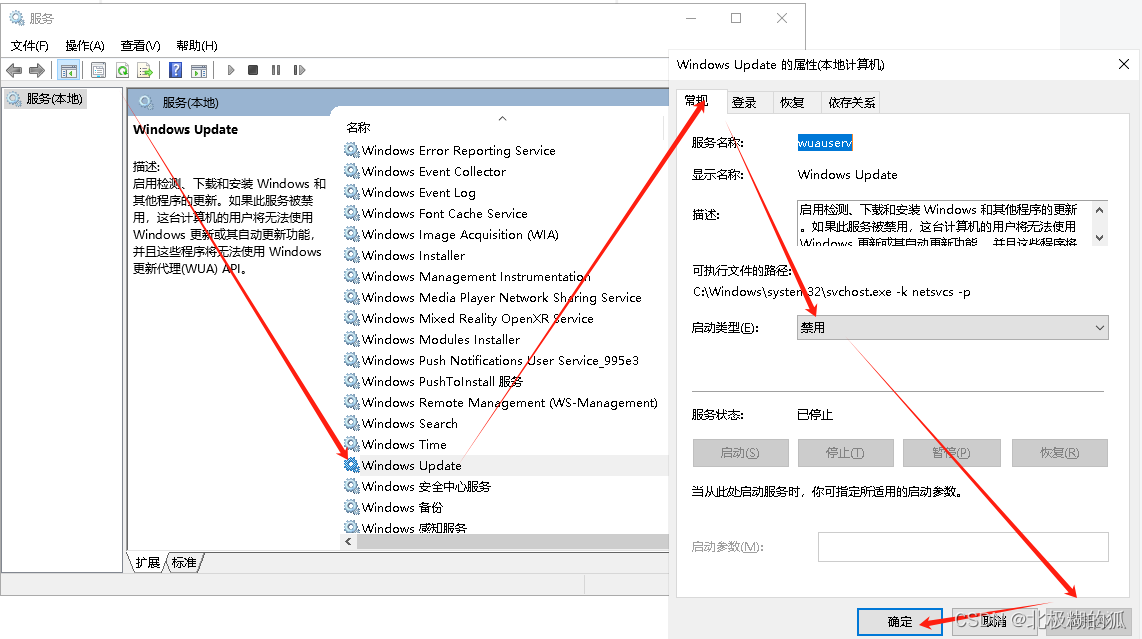Toggle Show/Hide Console Tree toolbar icon
Viewport: 1142px width, 639px height.
click(x=68, y=71)
